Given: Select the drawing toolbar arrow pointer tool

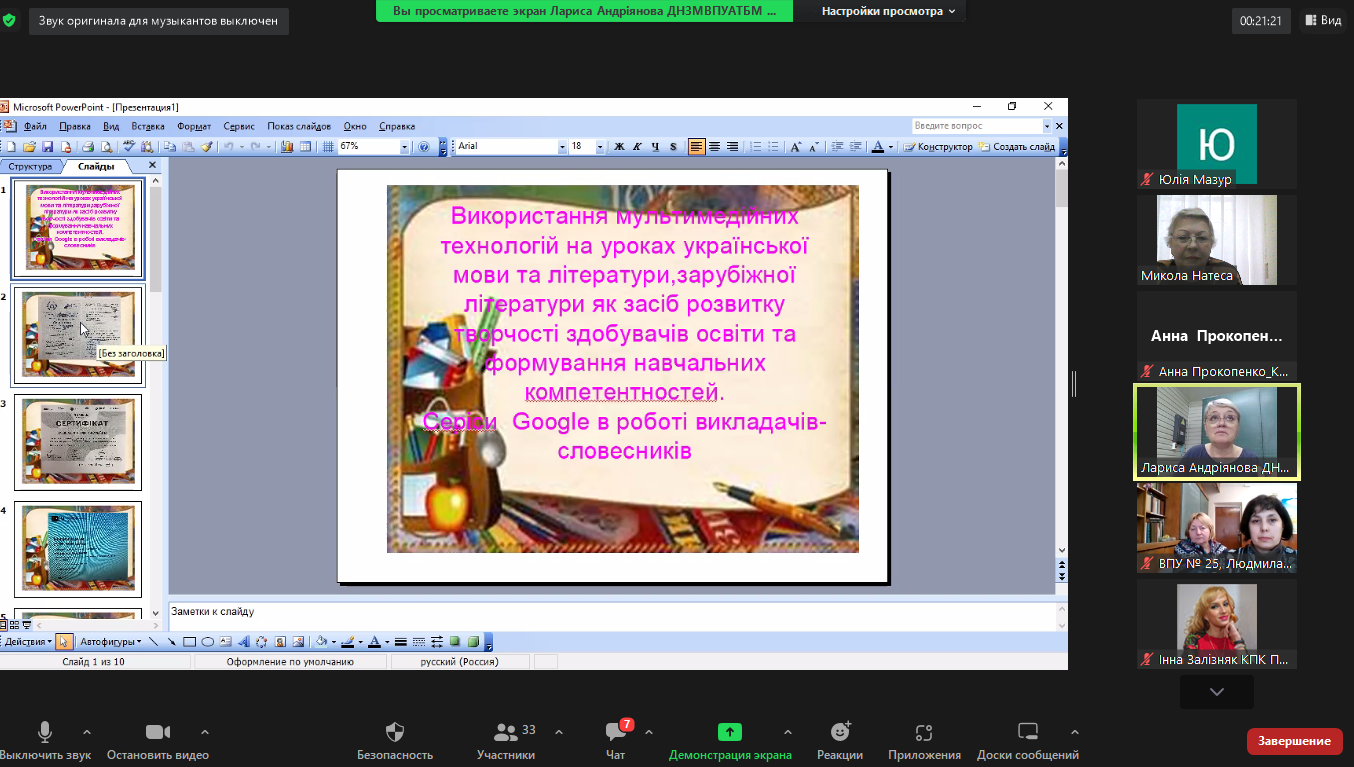Looking at the screenshot, I should pyautogui.click(x=63, y=642).
